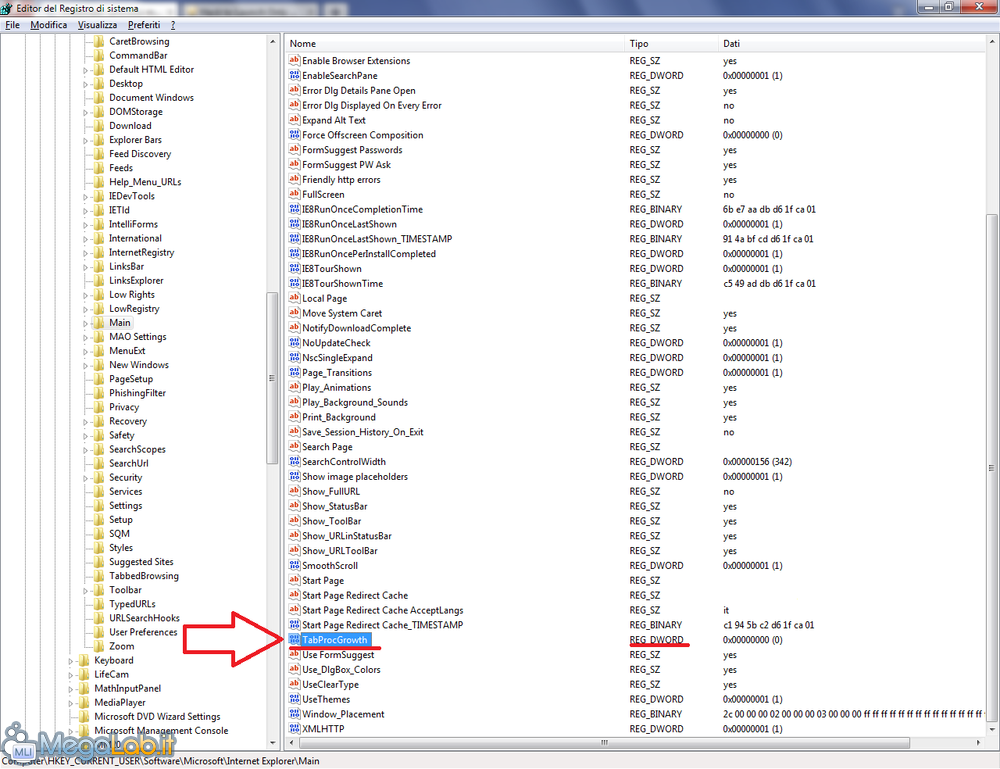
Task: Expand the Toolbar key node
Action: 85,590
